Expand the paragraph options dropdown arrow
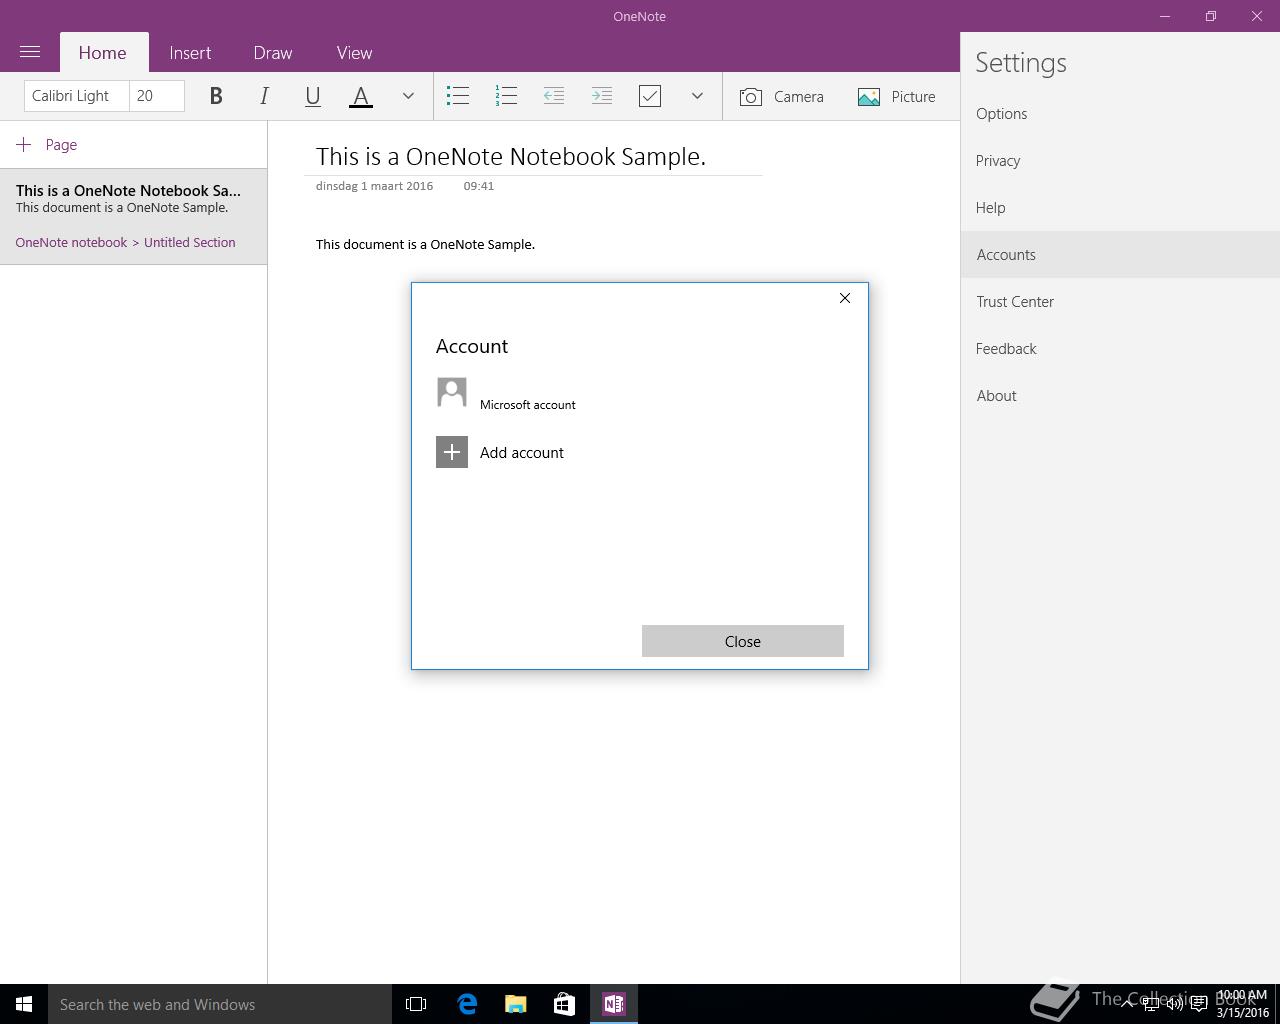The image size is (1280, 1024). point(697,96)
